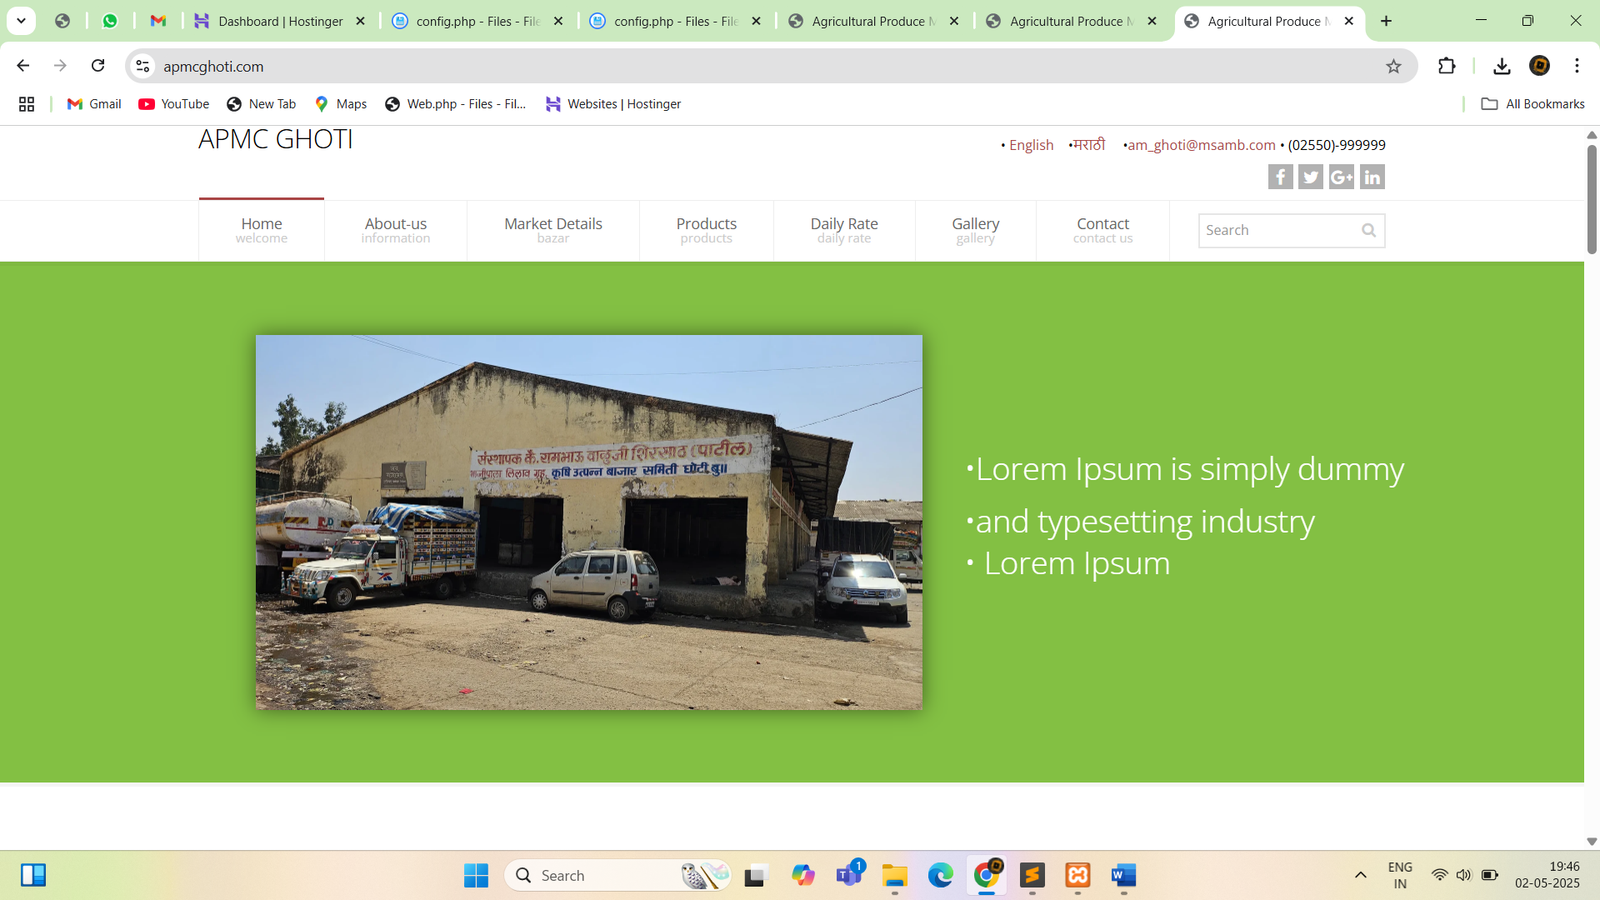Open Chrome downloads icon
Image resolution: width=1600 pixels, height=900 pixels.
tap(1501, 66)
